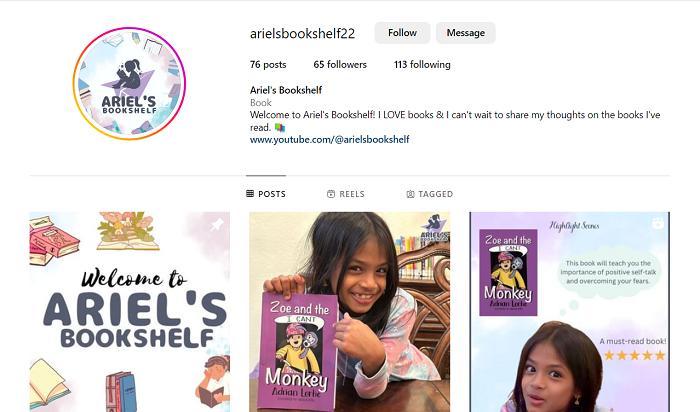700x412 pixels.
Task: View the 113 following list
Action: [x=422, y=65]
